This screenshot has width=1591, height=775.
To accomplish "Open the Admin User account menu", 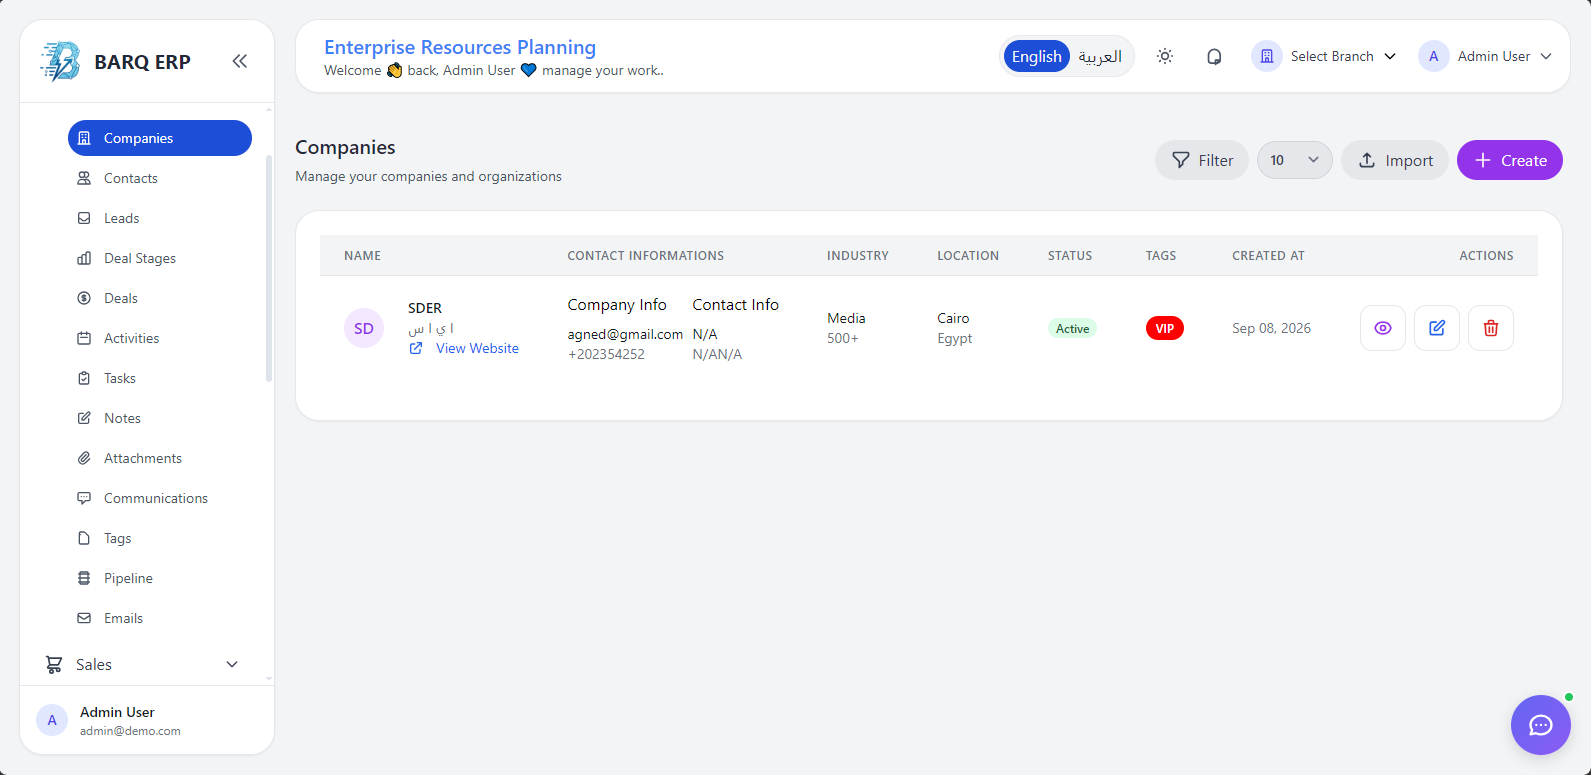I will pyautogui.click(x=1486, y=57).
